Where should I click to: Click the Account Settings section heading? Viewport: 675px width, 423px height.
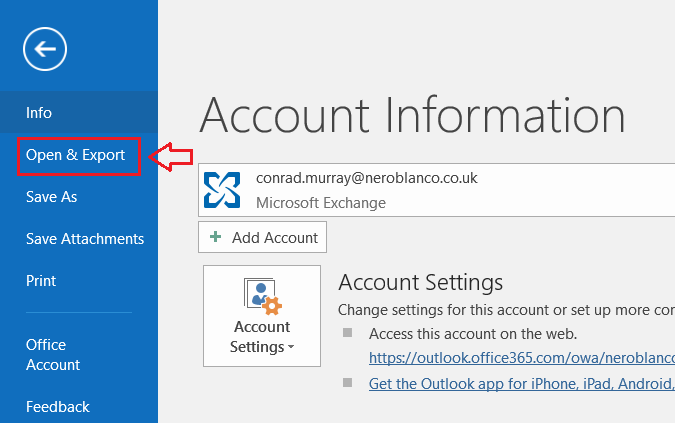click(421, 283)
